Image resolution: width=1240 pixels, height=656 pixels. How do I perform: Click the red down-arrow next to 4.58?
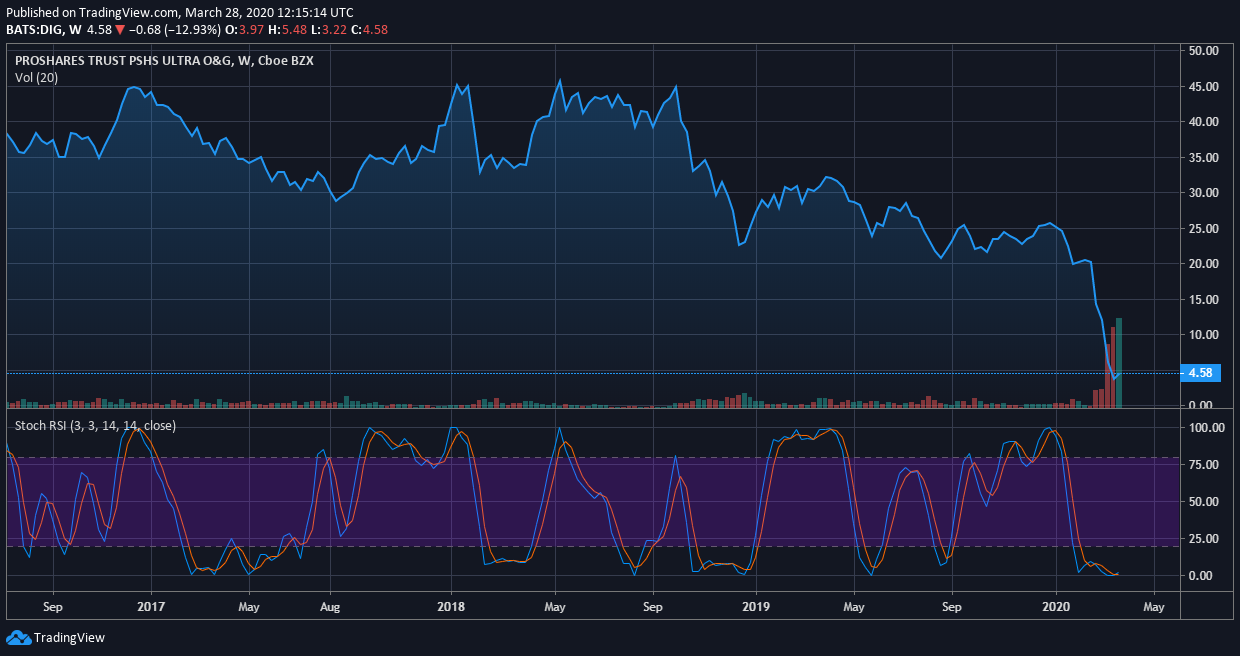click(120, 30)
